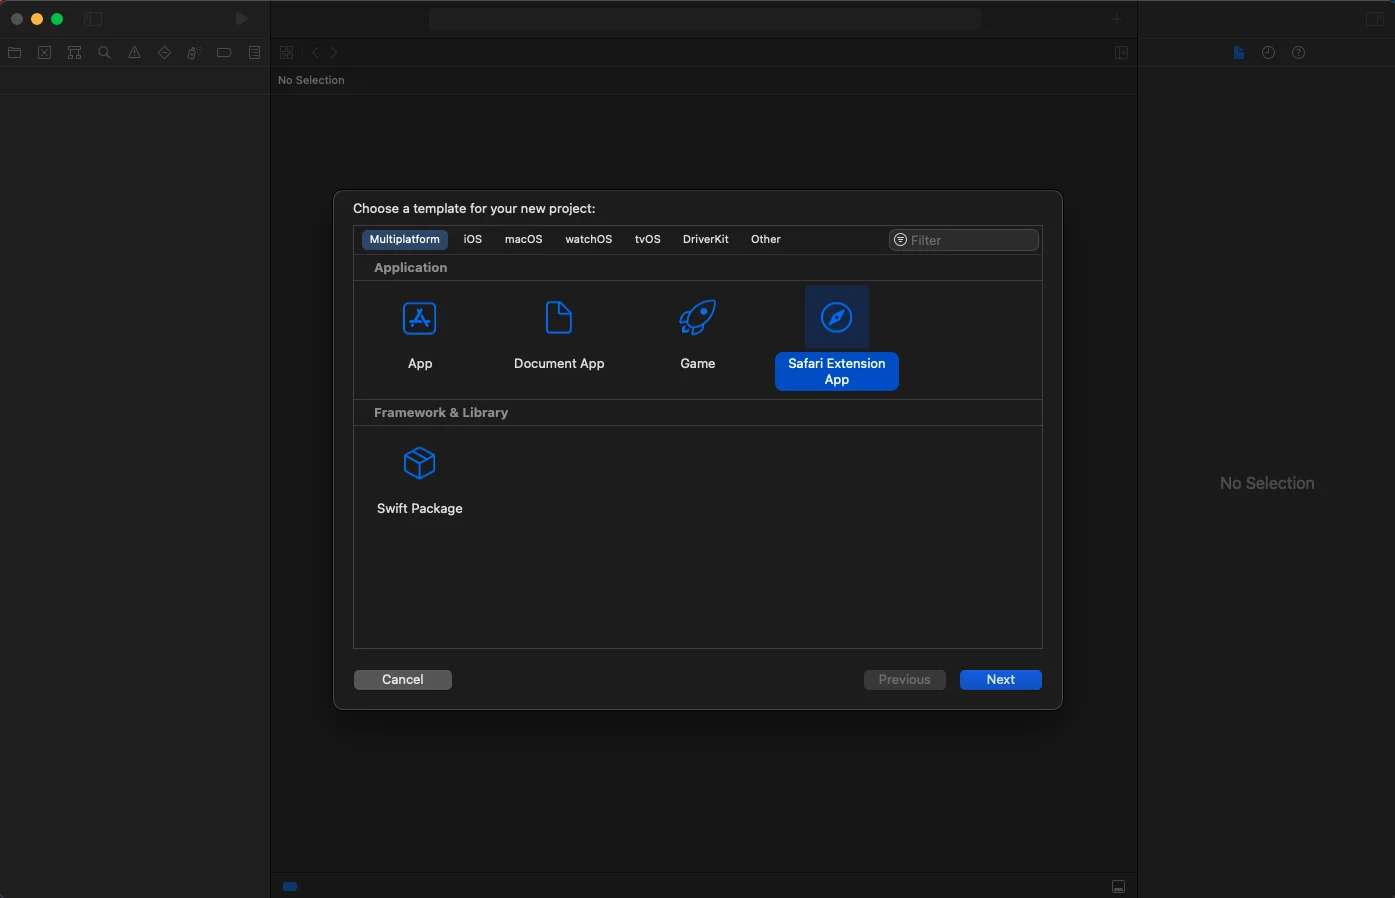Switch to the Other tab
Image resolution: width=1395 pixels, height=898 pixels.
[x=766, y=239]
